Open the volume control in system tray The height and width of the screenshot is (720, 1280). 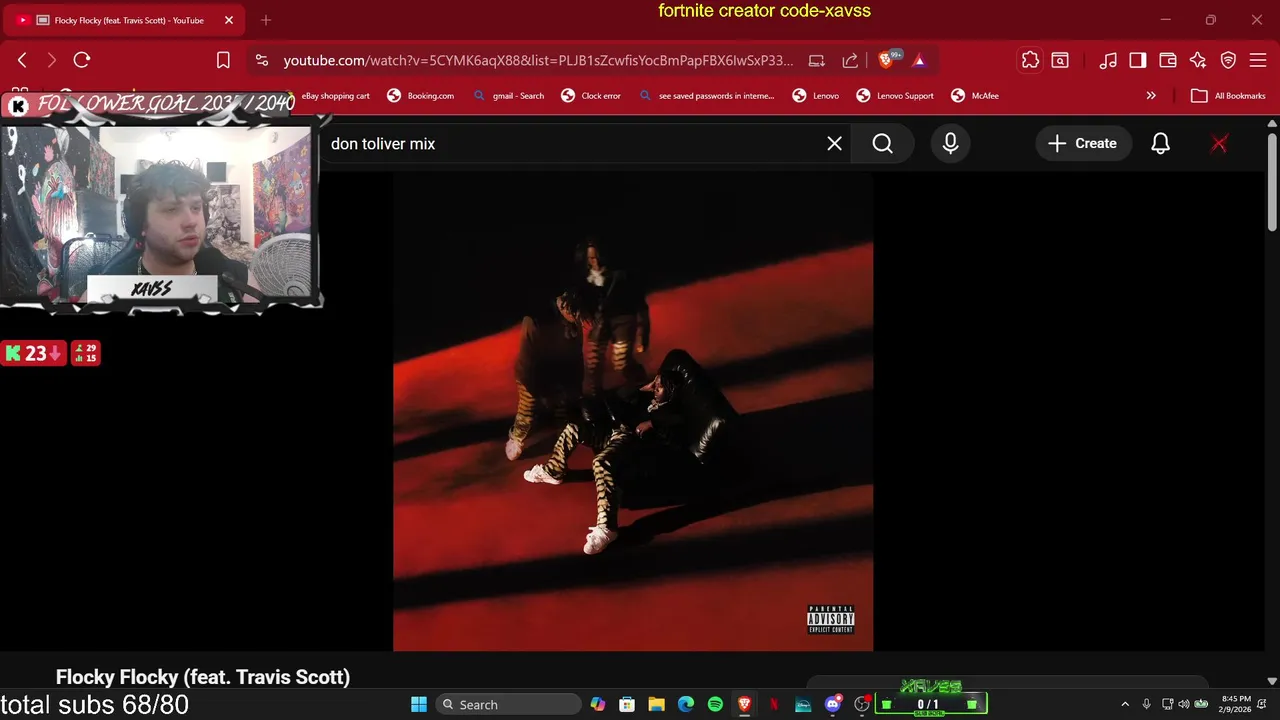(x=1184, y=704)
